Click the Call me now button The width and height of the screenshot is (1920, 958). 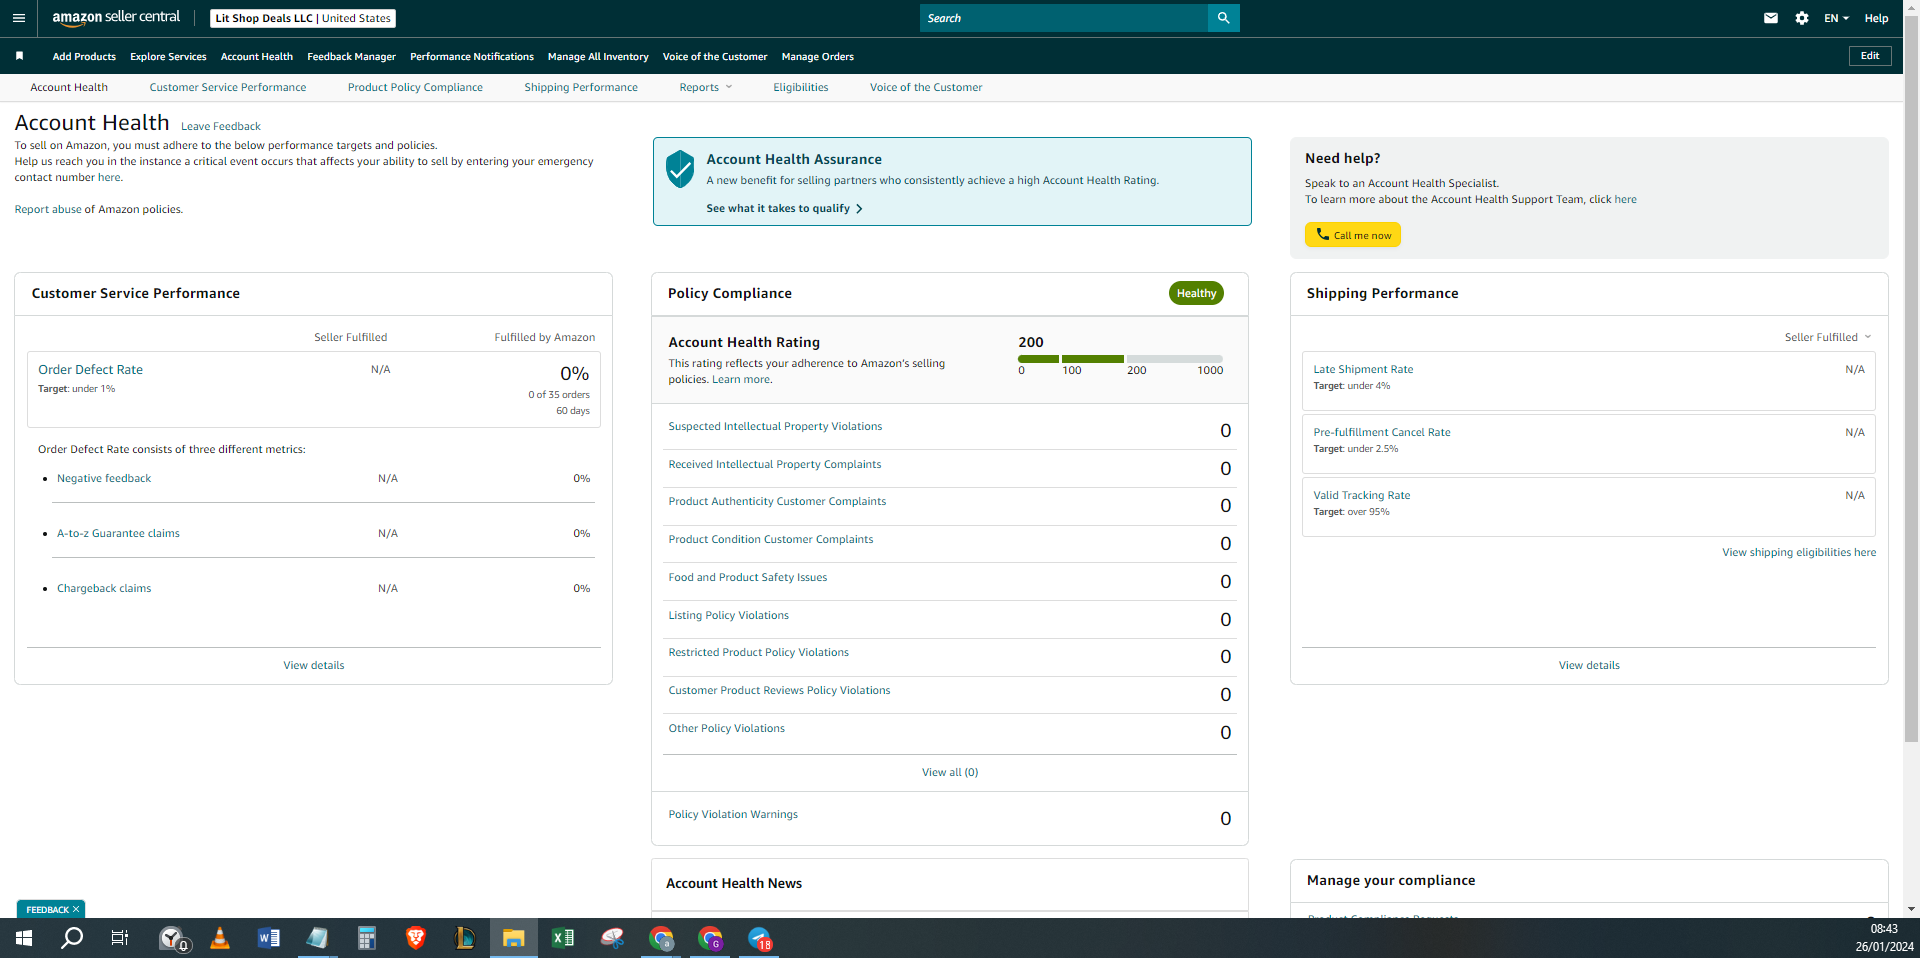[1353, 235]
